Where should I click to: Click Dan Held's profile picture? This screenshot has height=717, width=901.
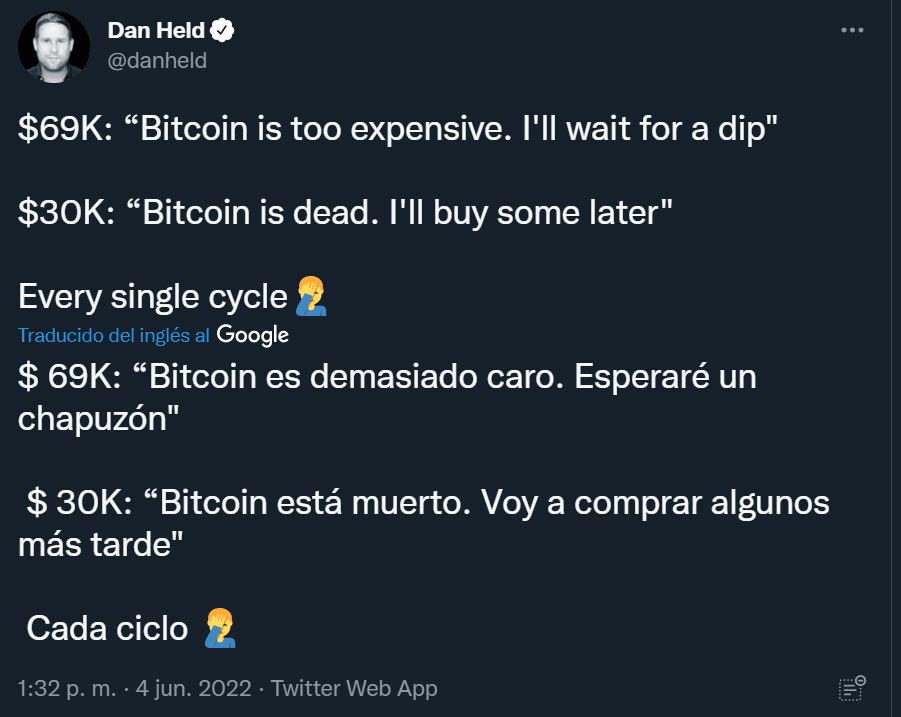[53, 47]
